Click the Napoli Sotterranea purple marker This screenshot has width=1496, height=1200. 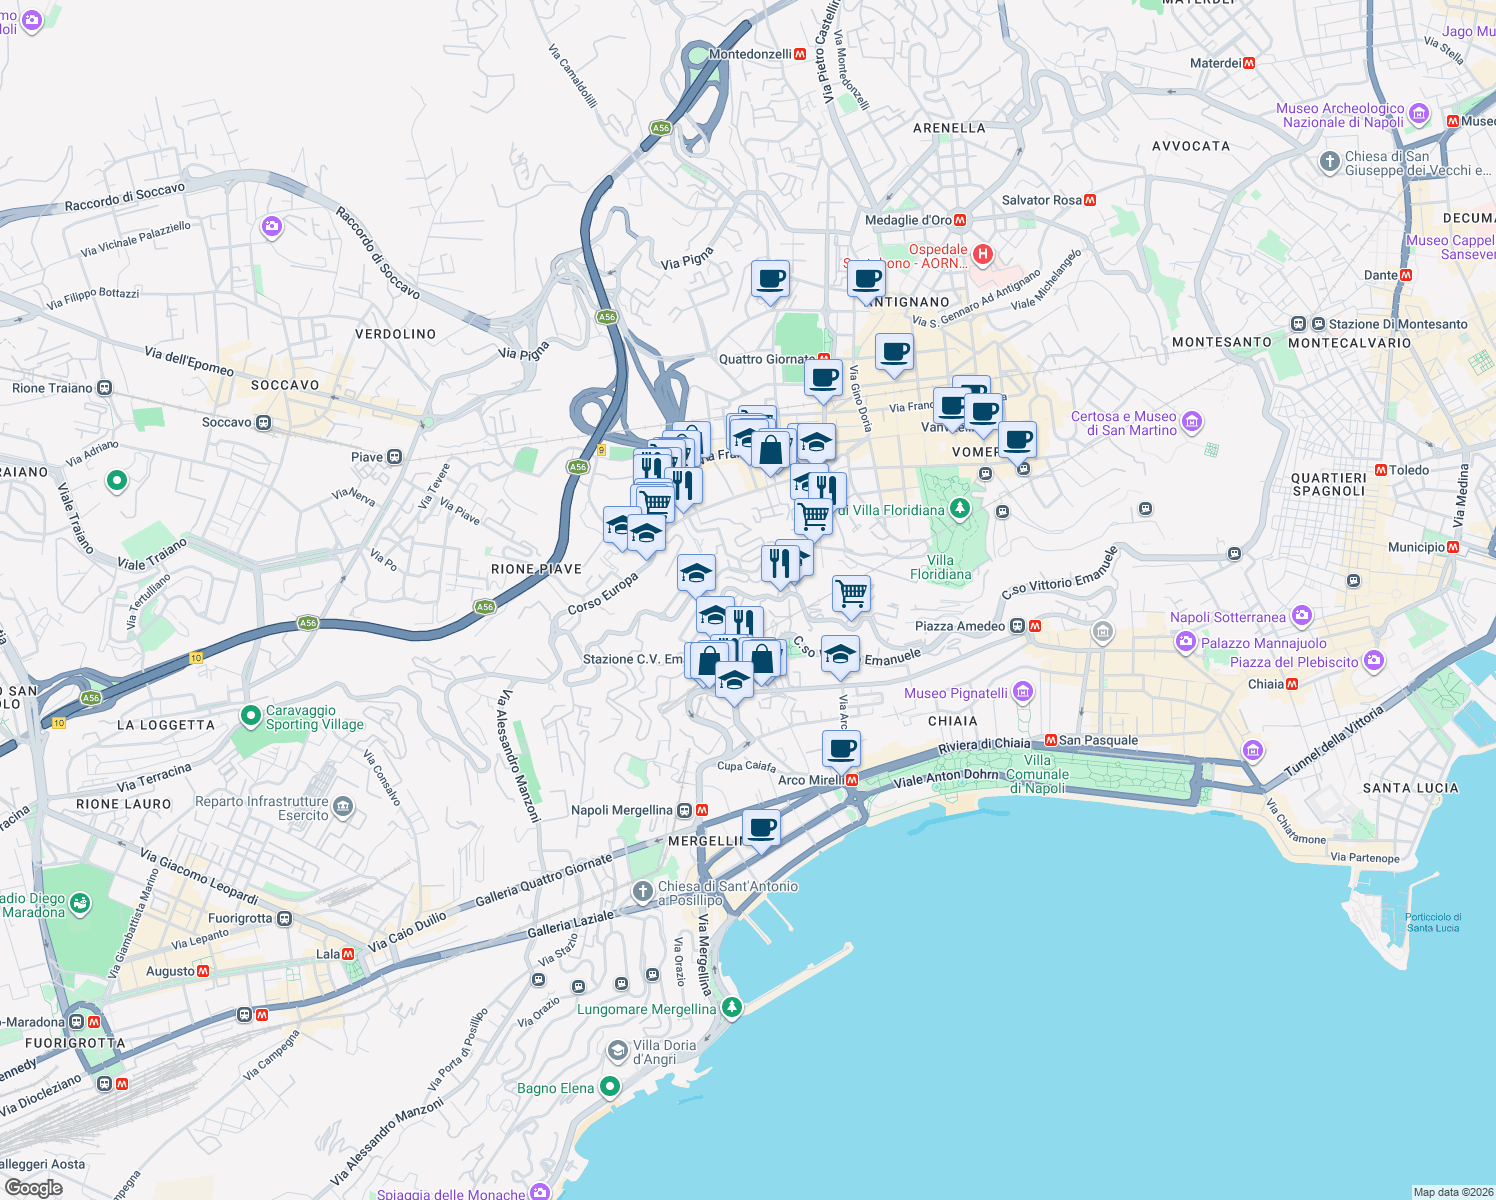pyautogui.click(x=1302, y=616)
